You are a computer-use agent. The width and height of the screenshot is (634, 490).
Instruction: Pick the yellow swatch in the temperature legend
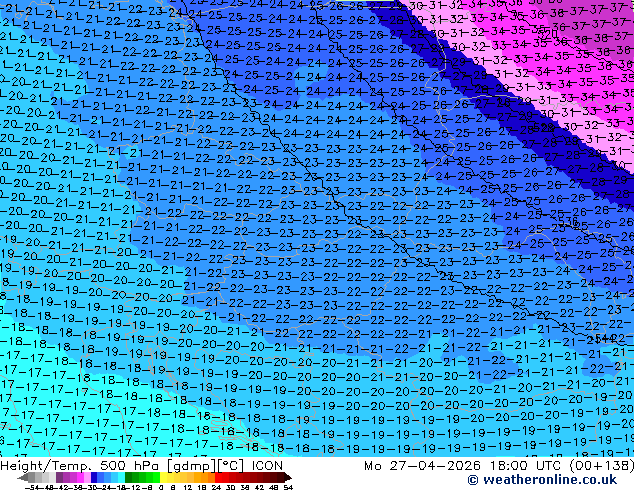[163, 478]
